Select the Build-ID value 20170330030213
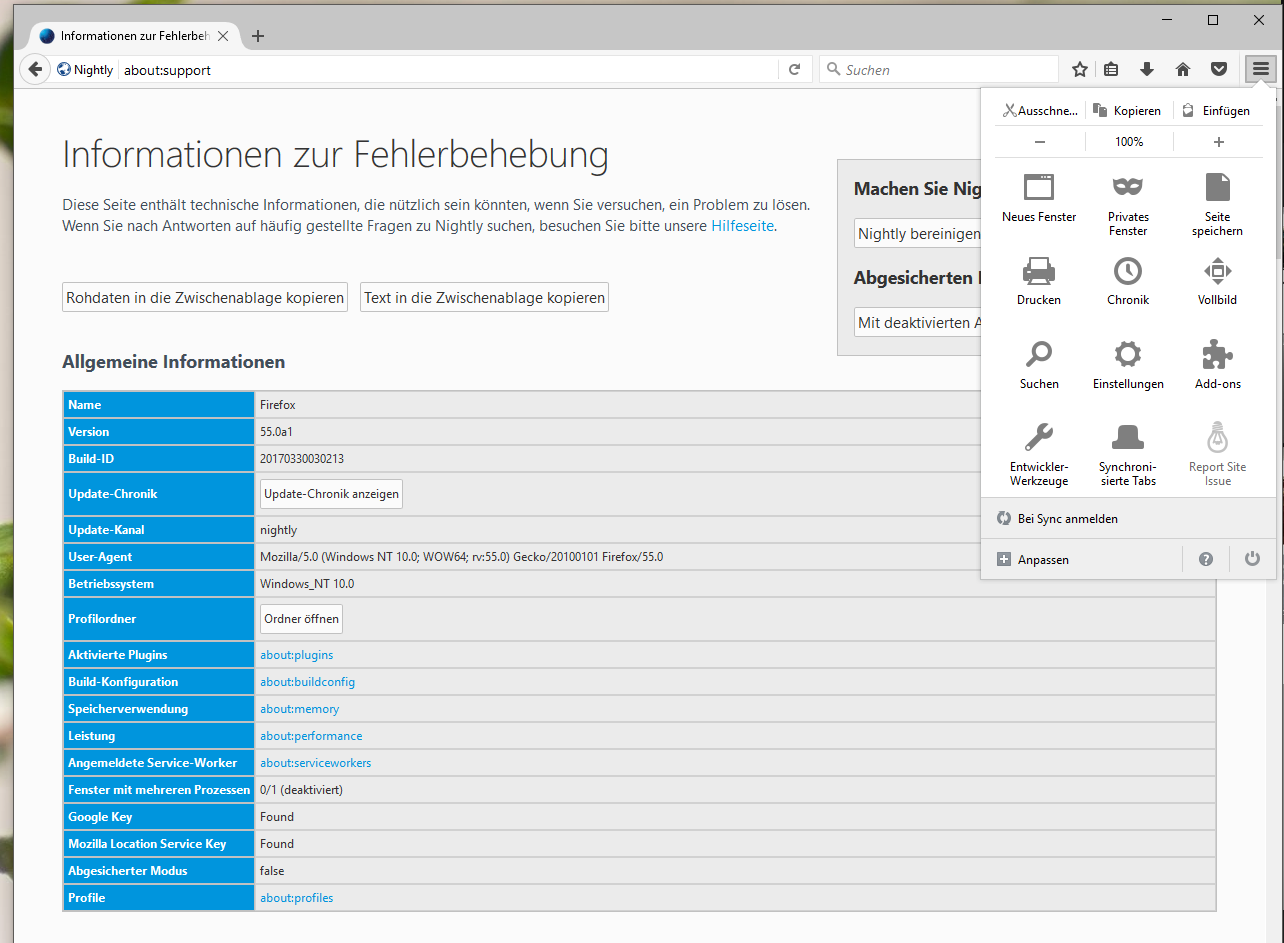 [x=302, y=459]
